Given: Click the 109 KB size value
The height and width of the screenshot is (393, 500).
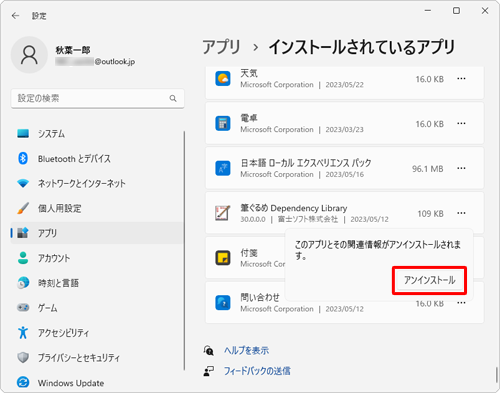Looking at the screenshot, I should [x=430, y=213].
